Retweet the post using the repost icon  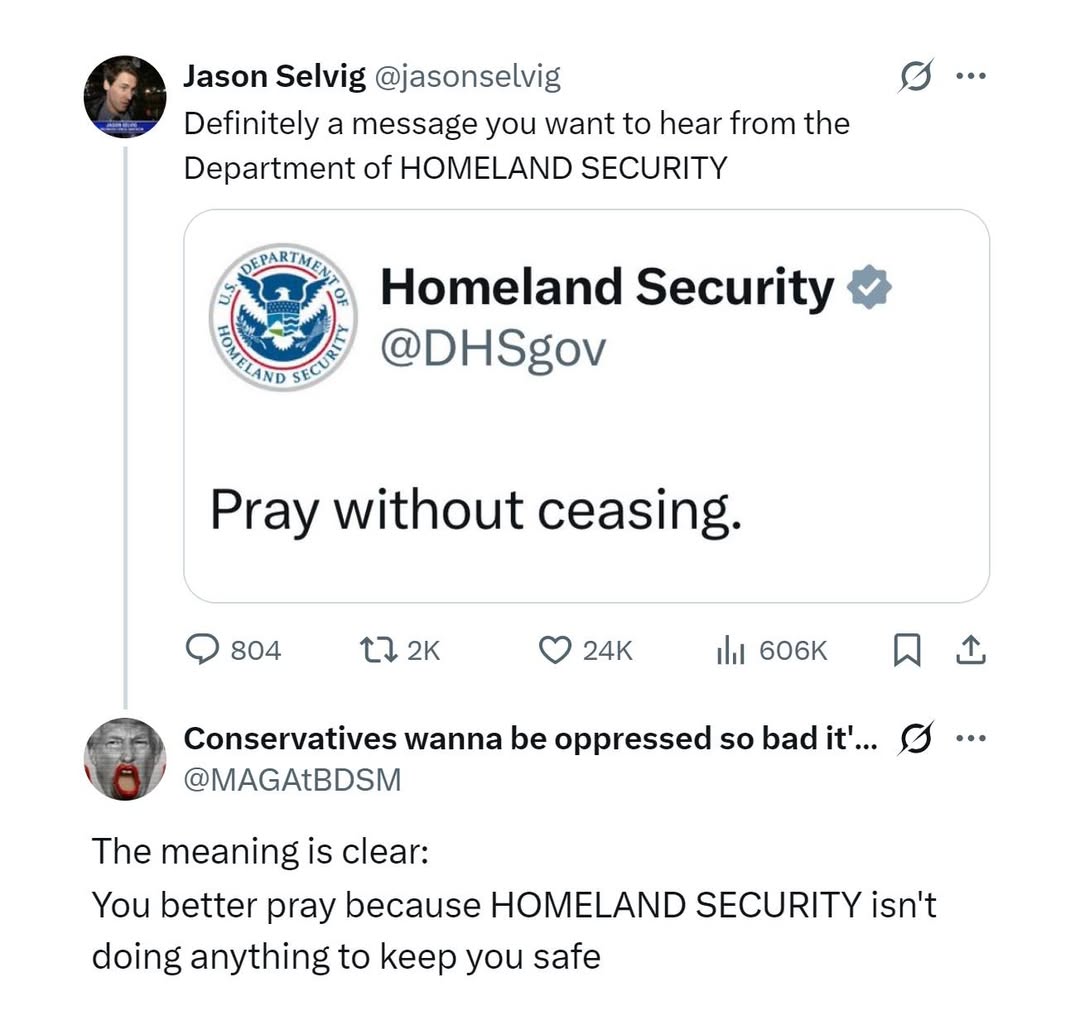[x=378, y=650]
